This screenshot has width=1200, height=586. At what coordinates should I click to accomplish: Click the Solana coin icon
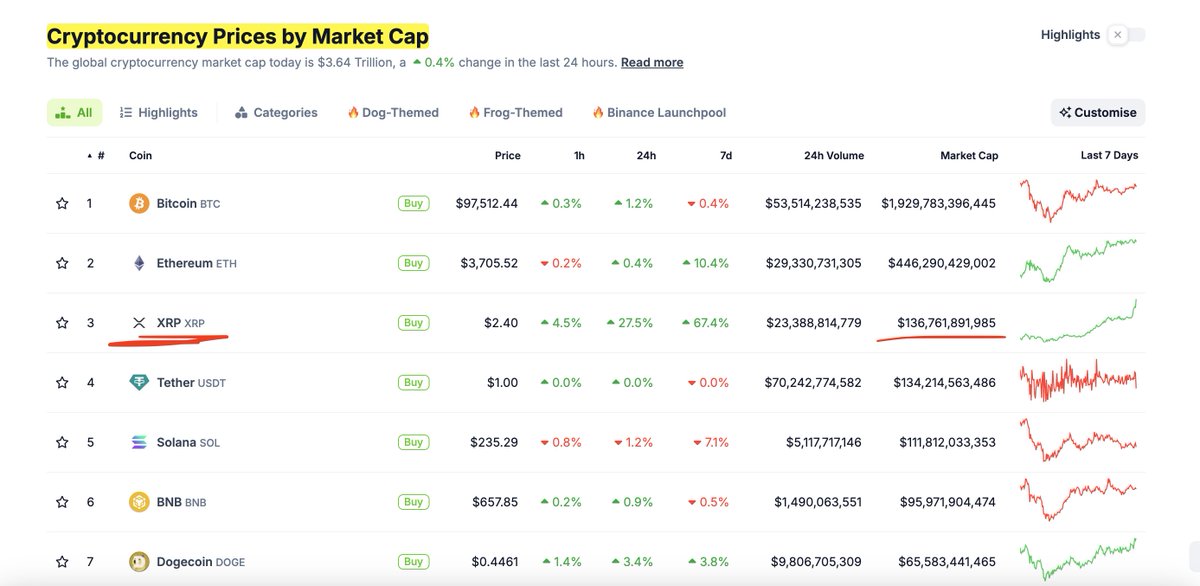[x=139, y=441]
